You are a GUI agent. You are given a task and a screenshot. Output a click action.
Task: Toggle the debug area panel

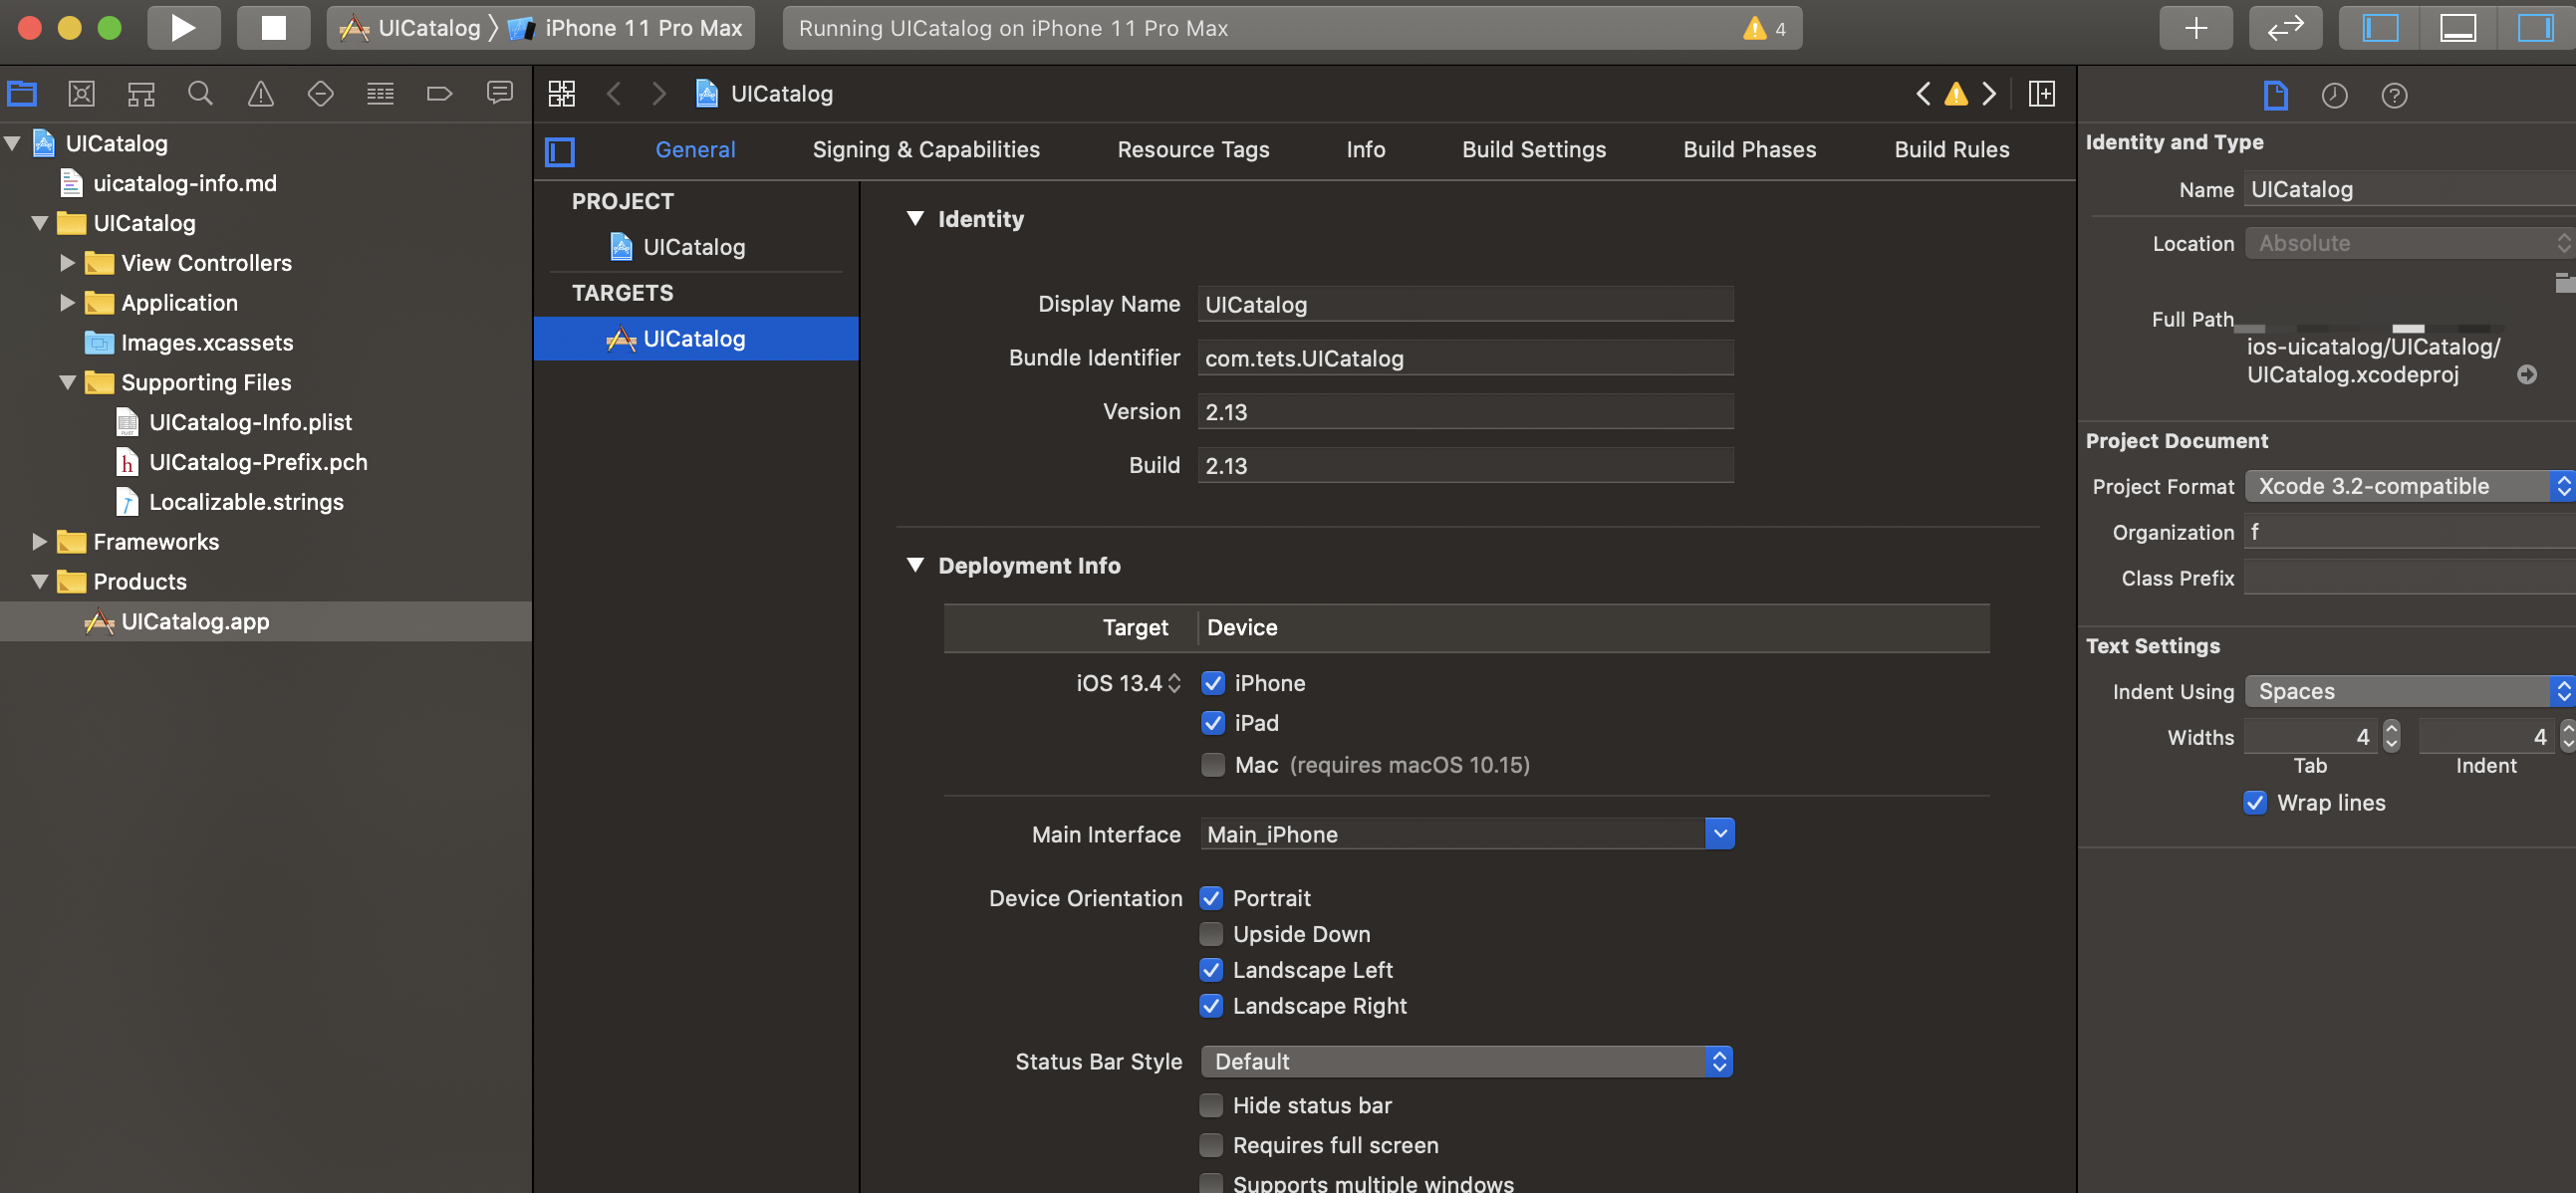pos(2457,28)
